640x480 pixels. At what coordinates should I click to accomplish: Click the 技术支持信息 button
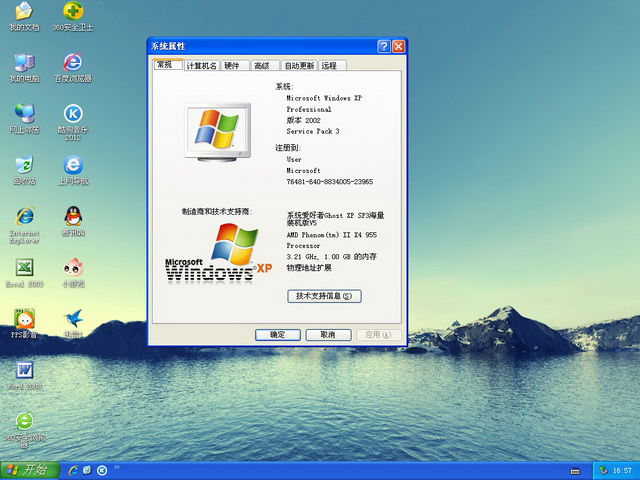click(x=324, y=296)
